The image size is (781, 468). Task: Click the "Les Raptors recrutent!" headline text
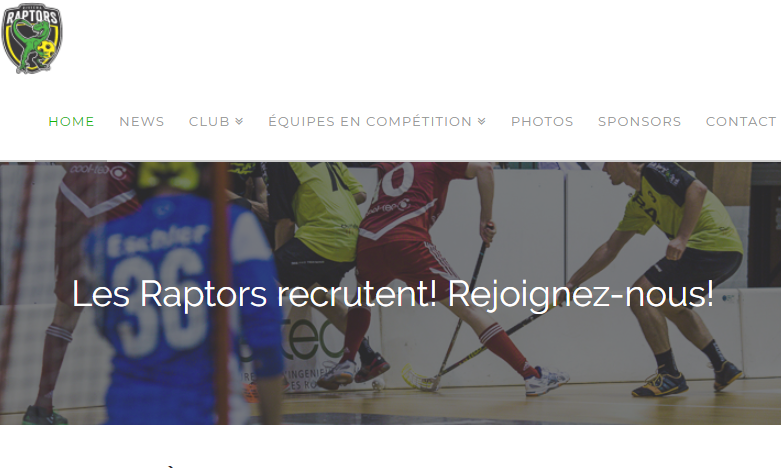pos(255,294)
